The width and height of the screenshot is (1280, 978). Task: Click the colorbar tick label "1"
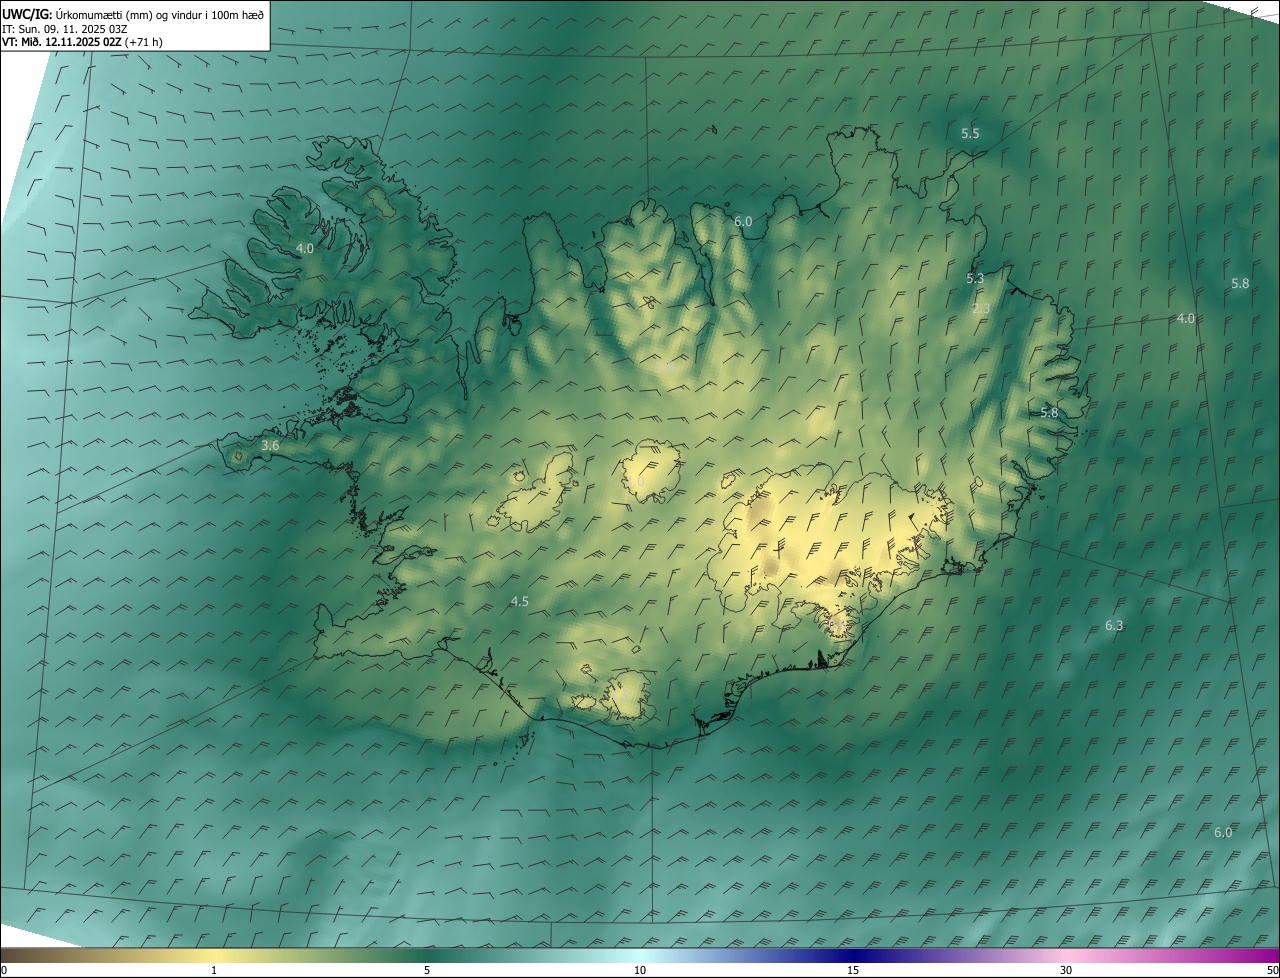click(214, 970)
